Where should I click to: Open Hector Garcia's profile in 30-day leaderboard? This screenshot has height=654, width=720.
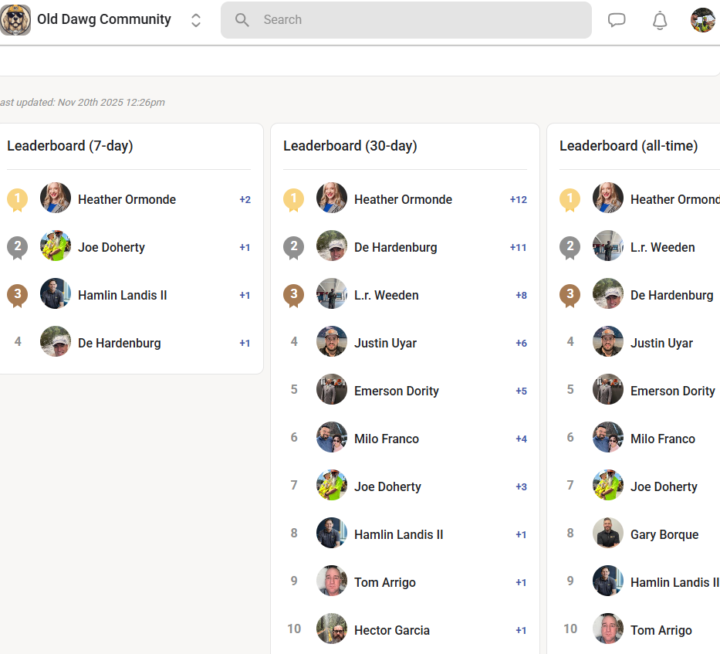click(391, 630)
